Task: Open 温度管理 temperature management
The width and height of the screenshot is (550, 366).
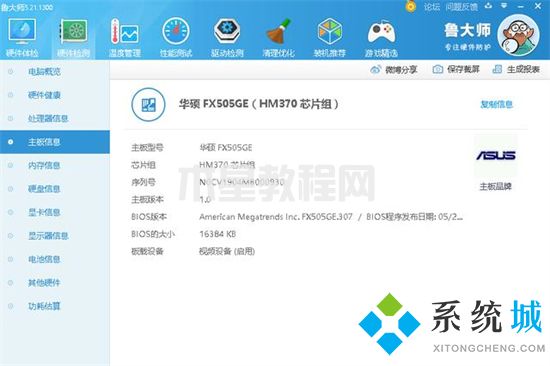Action: coord(125,38)
